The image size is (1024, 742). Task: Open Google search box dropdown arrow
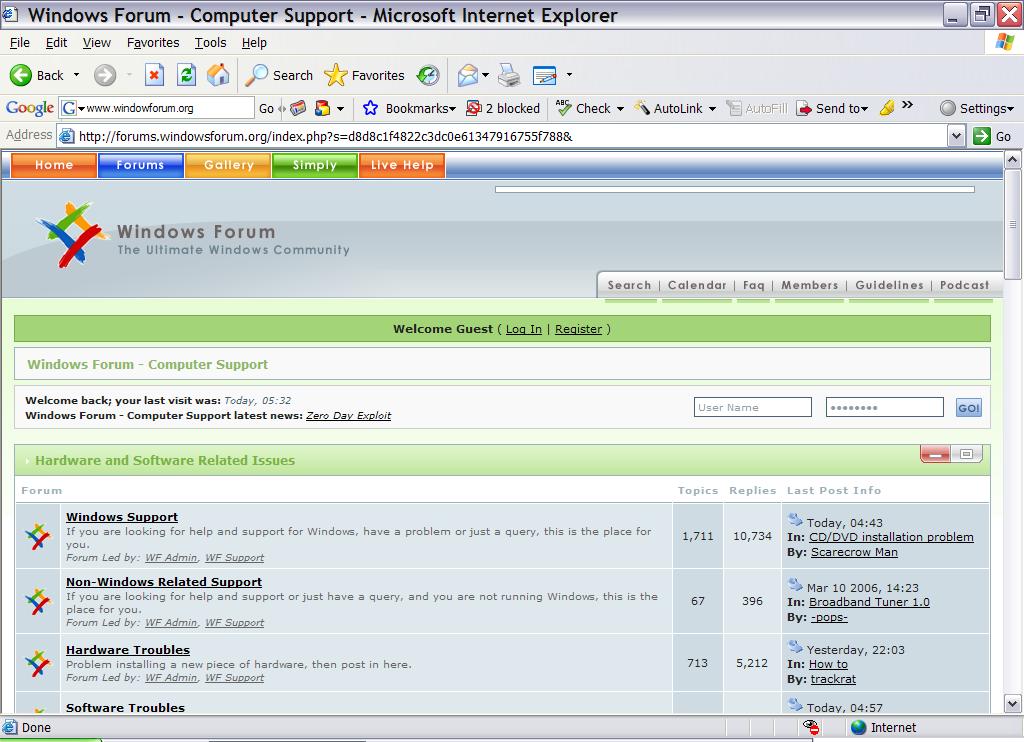click(82, 108)
